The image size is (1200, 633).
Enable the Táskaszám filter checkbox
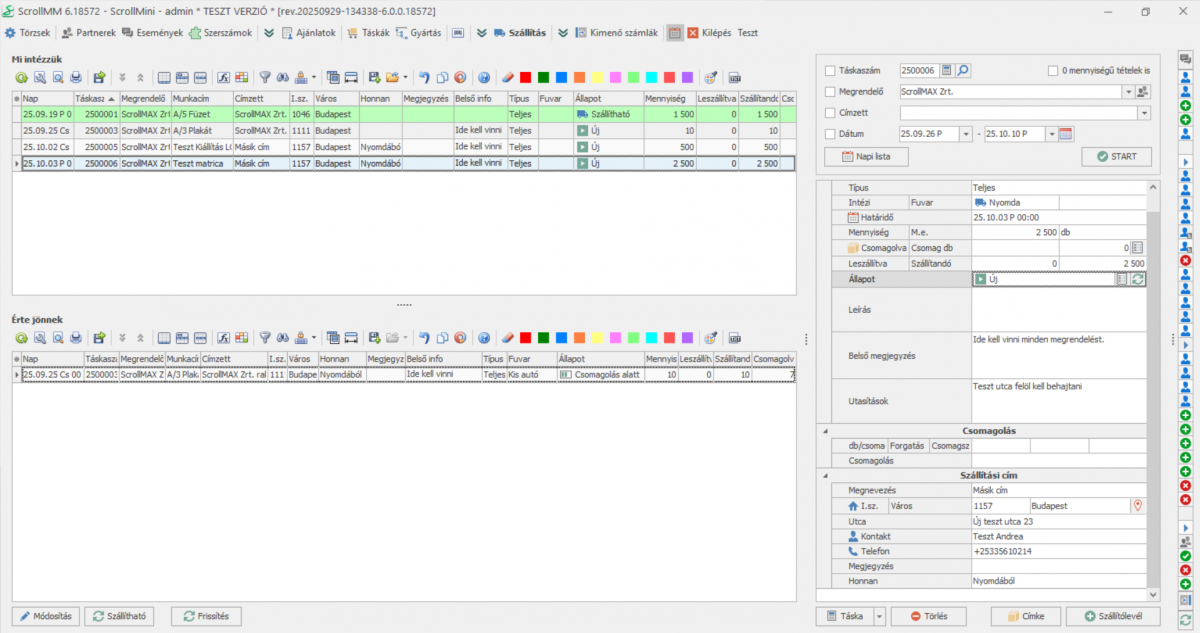(x=830, y=71)
